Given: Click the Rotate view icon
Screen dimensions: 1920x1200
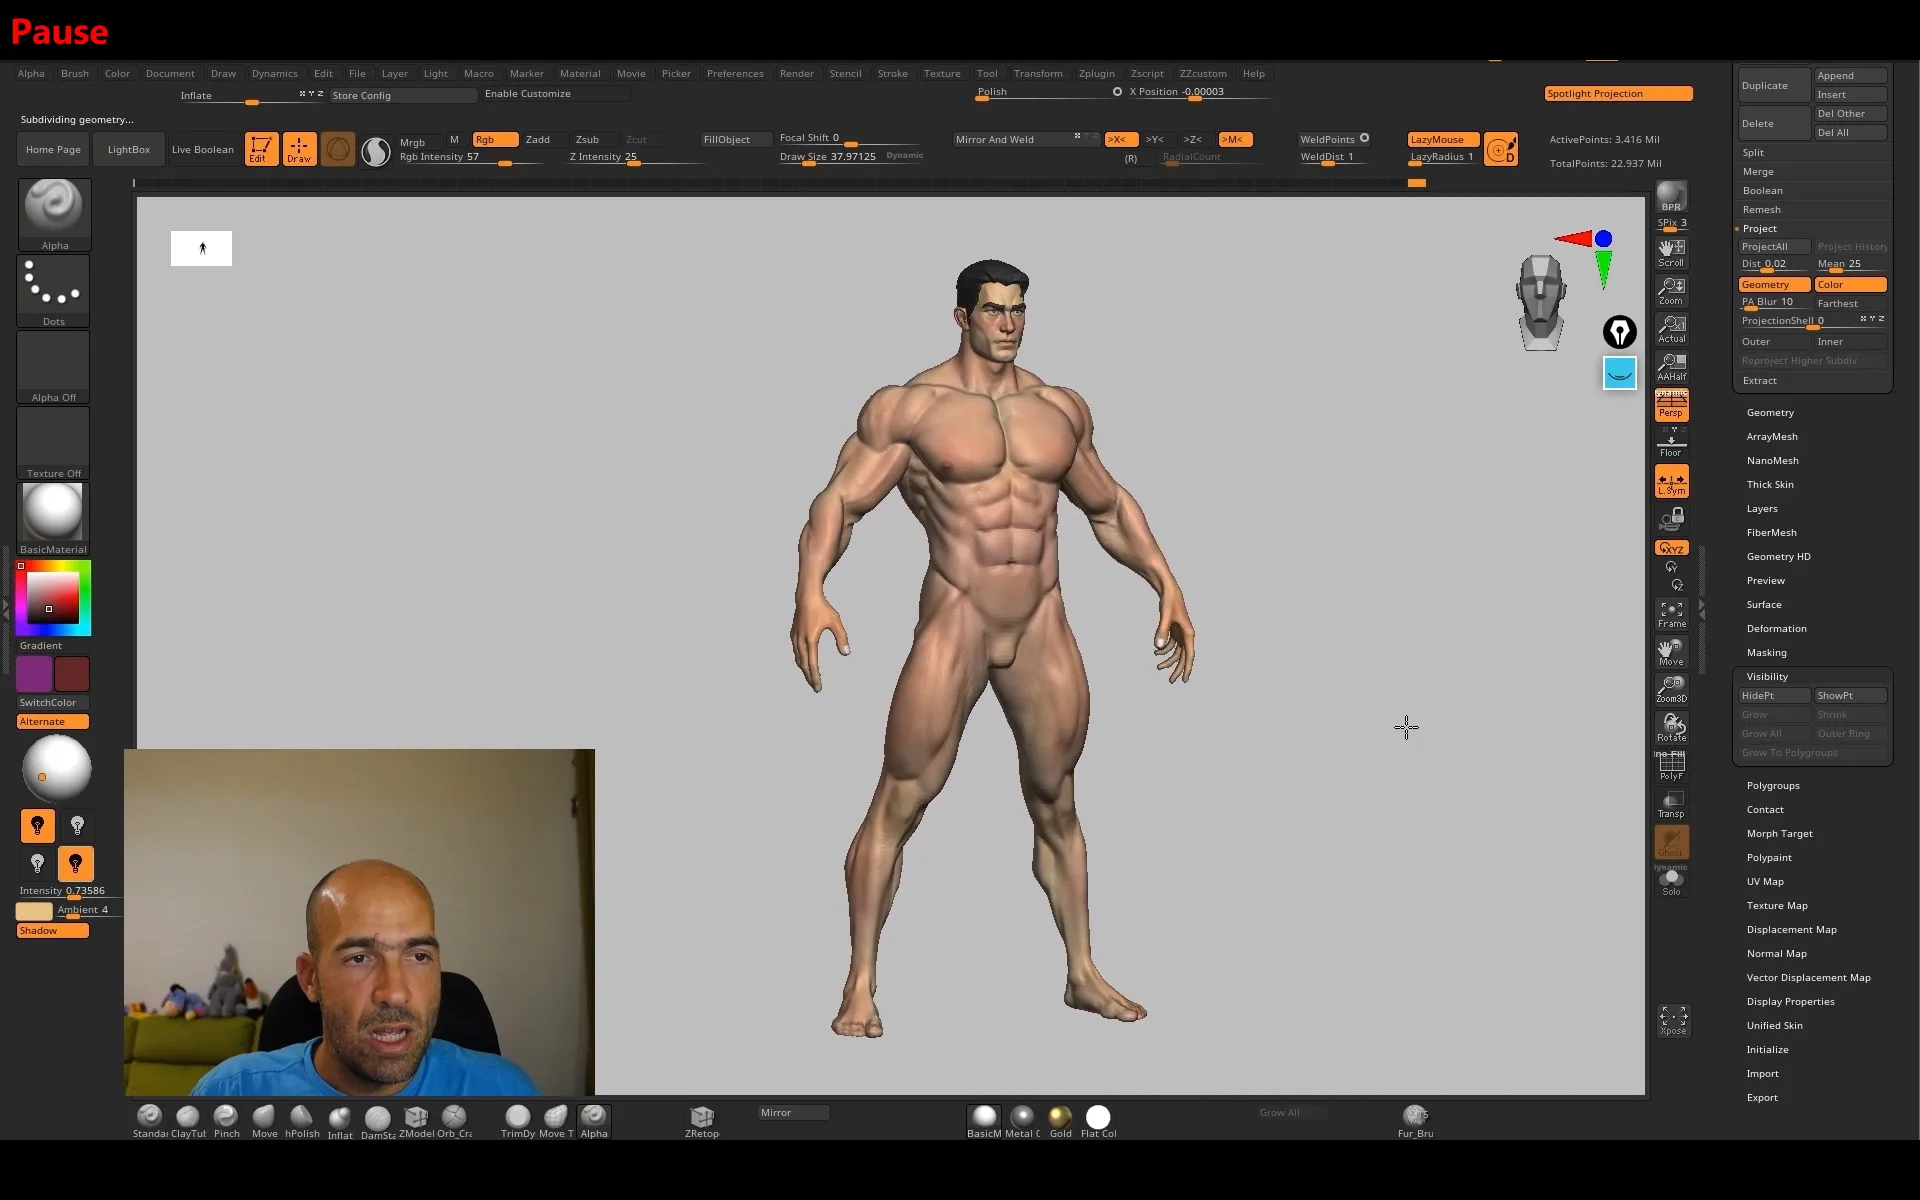Looking at the screenshot, I should coord(1671,727).
